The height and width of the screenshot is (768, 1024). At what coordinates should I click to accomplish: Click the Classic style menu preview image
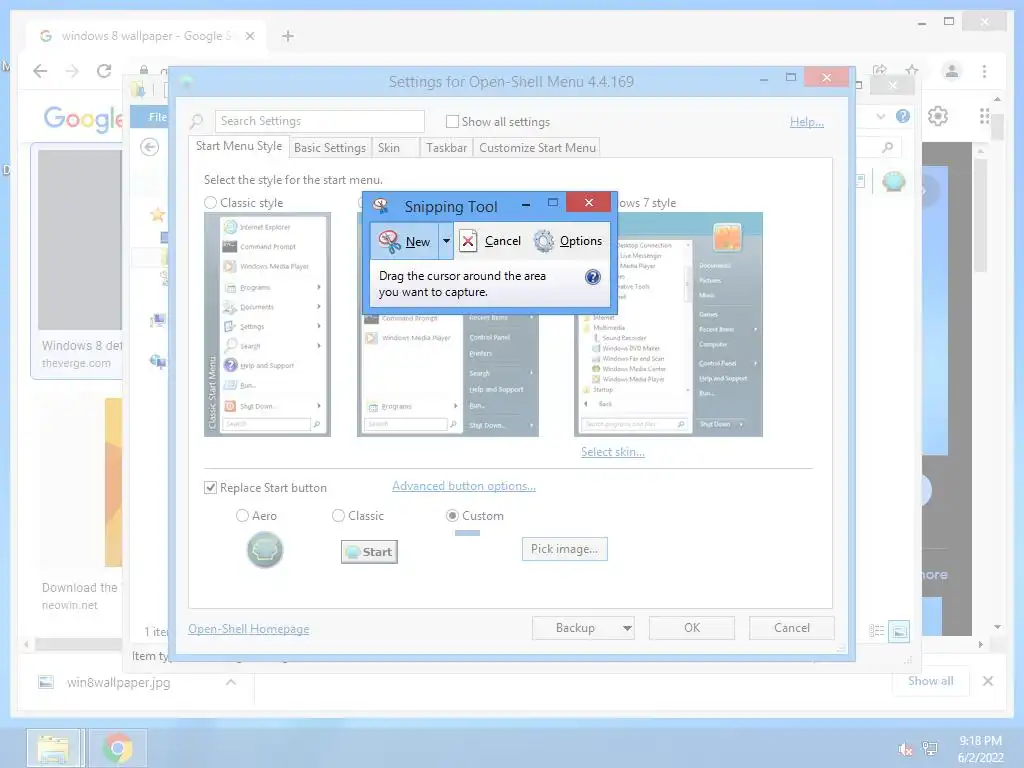click(267, 325)
